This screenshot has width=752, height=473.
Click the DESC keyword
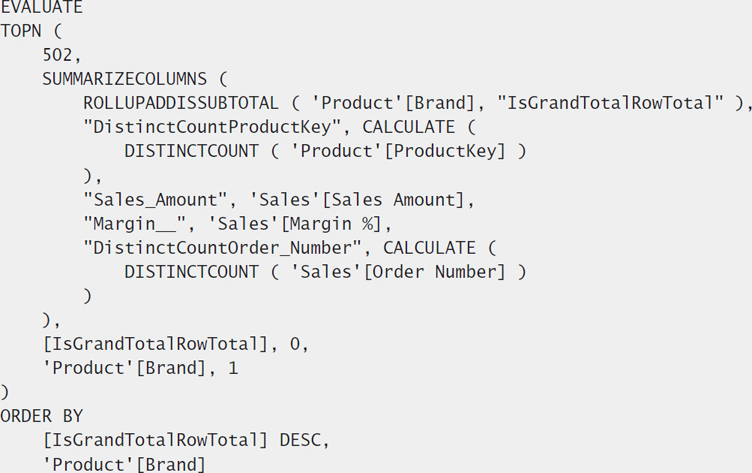point(300,440)
